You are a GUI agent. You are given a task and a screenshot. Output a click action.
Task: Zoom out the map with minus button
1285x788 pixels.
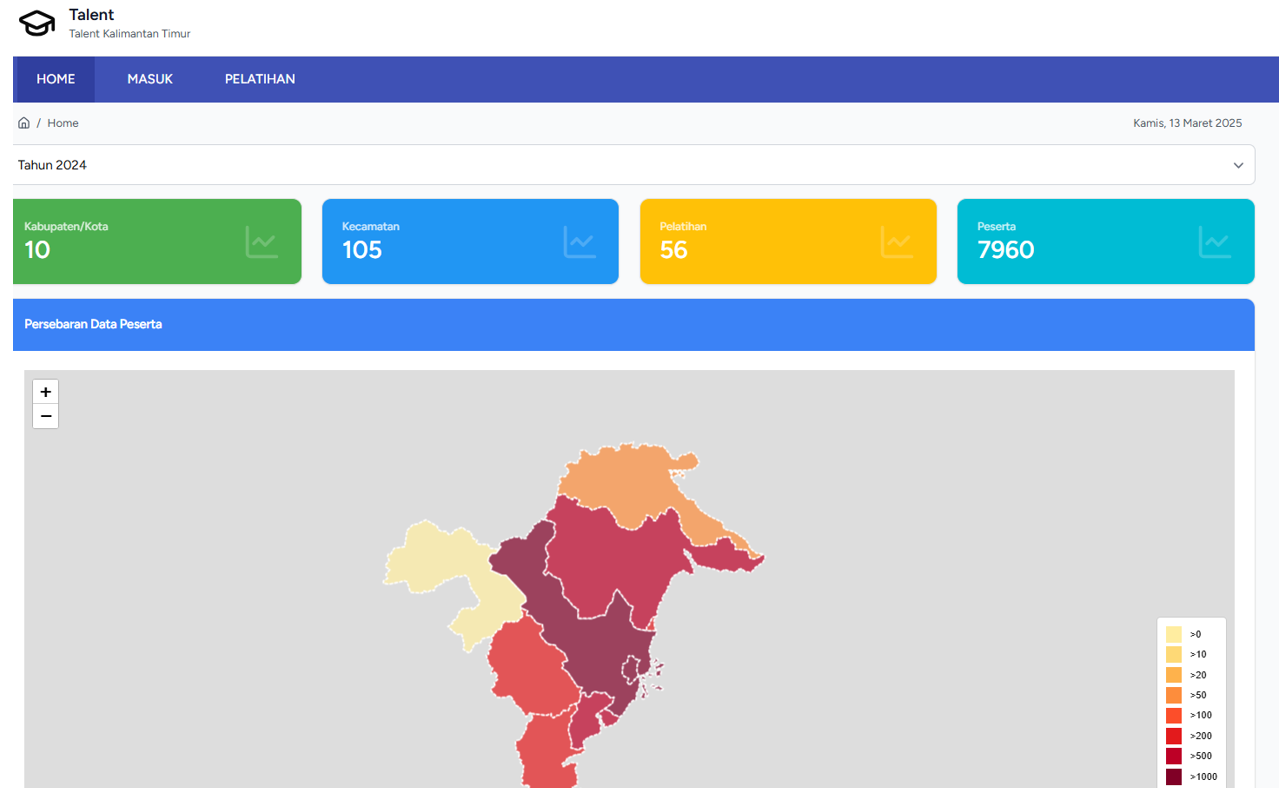tap(46, 416)
